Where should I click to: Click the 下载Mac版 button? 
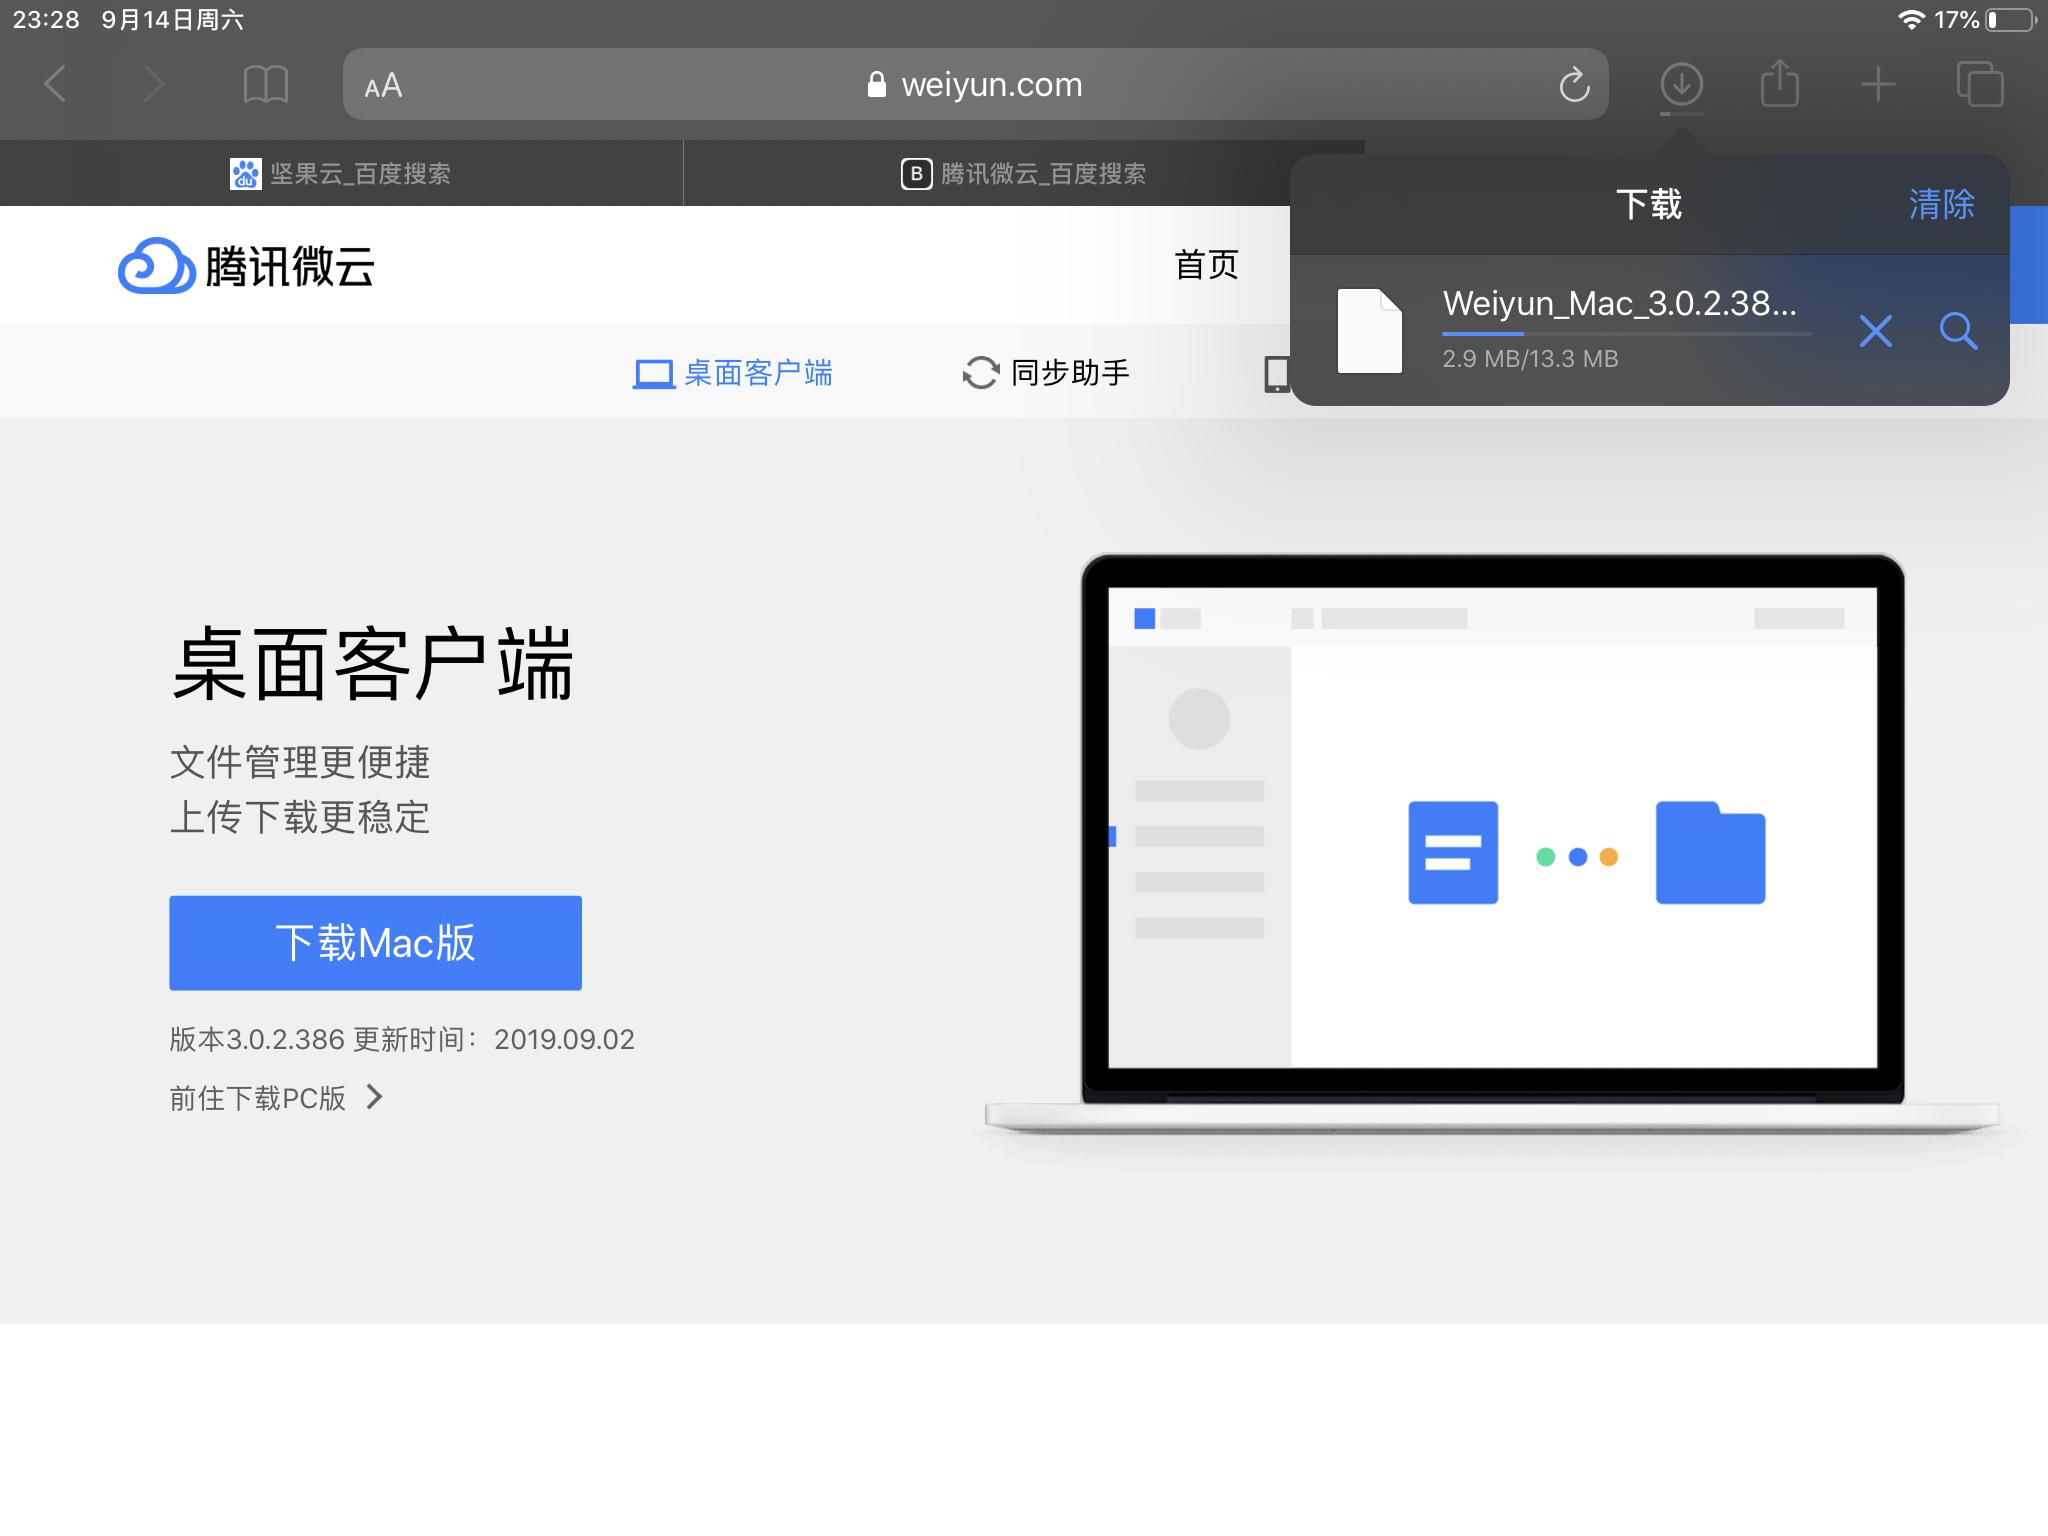pyautogui.click(x=375, y=942)
